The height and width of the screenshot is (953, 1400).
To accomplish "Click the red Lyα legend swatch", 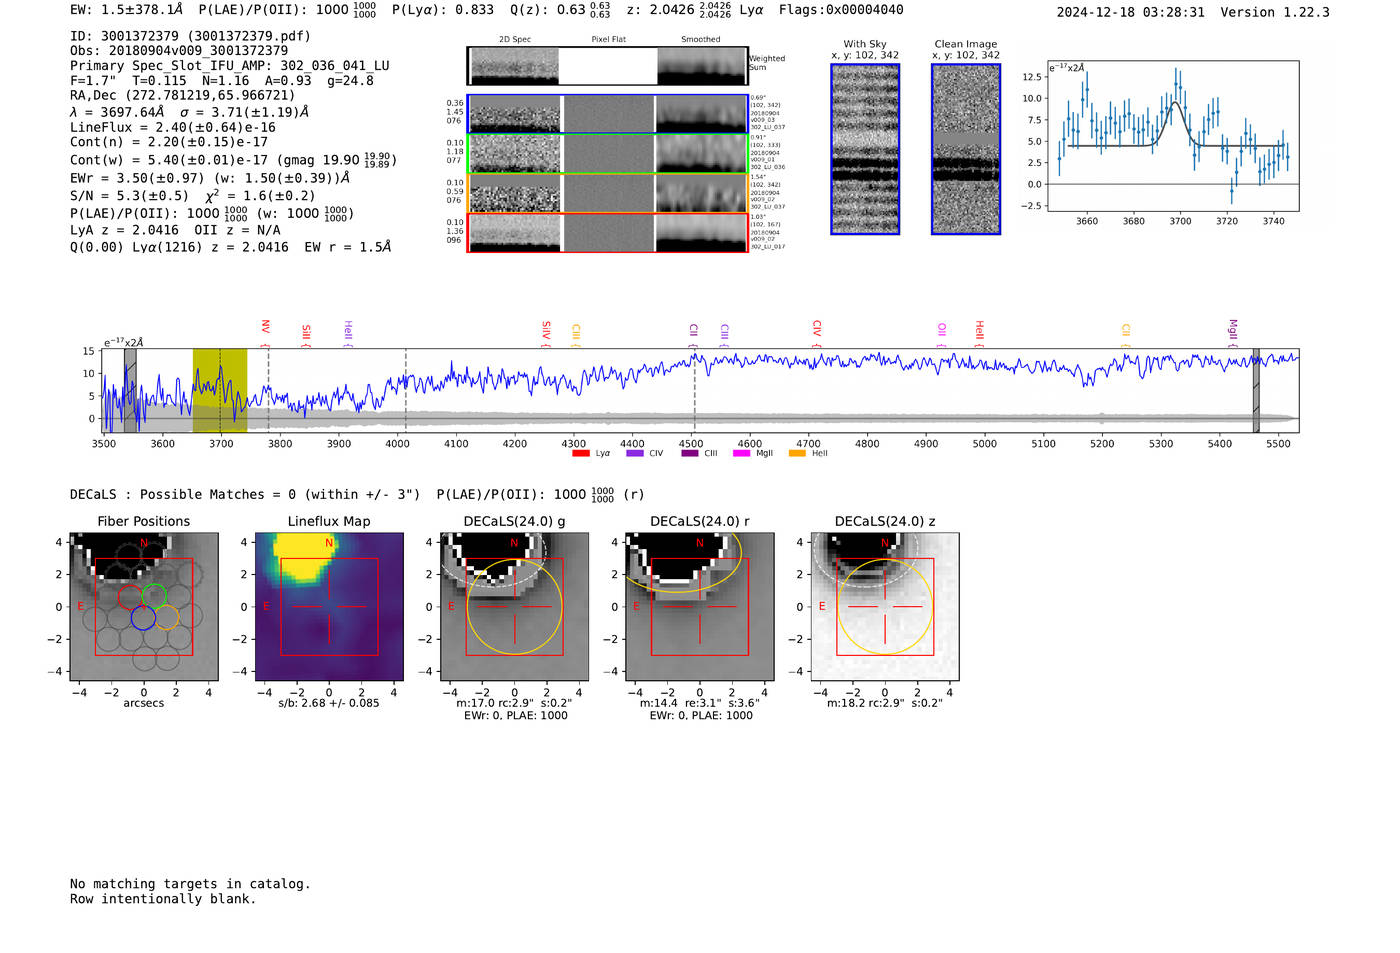I will [x=580, y=453].
